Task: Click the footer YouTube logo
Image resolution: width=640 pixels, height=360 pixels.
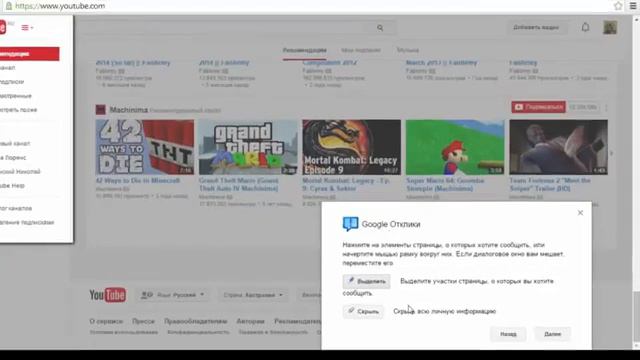Action: (107, 295)
